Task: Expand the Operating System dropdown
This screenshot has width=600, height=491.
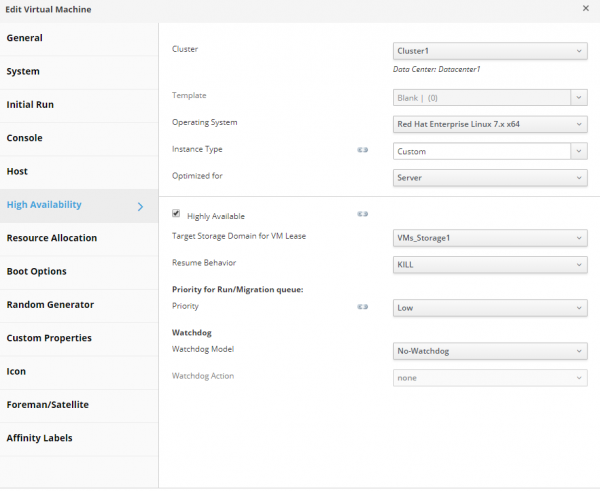Action: (489, 124)
